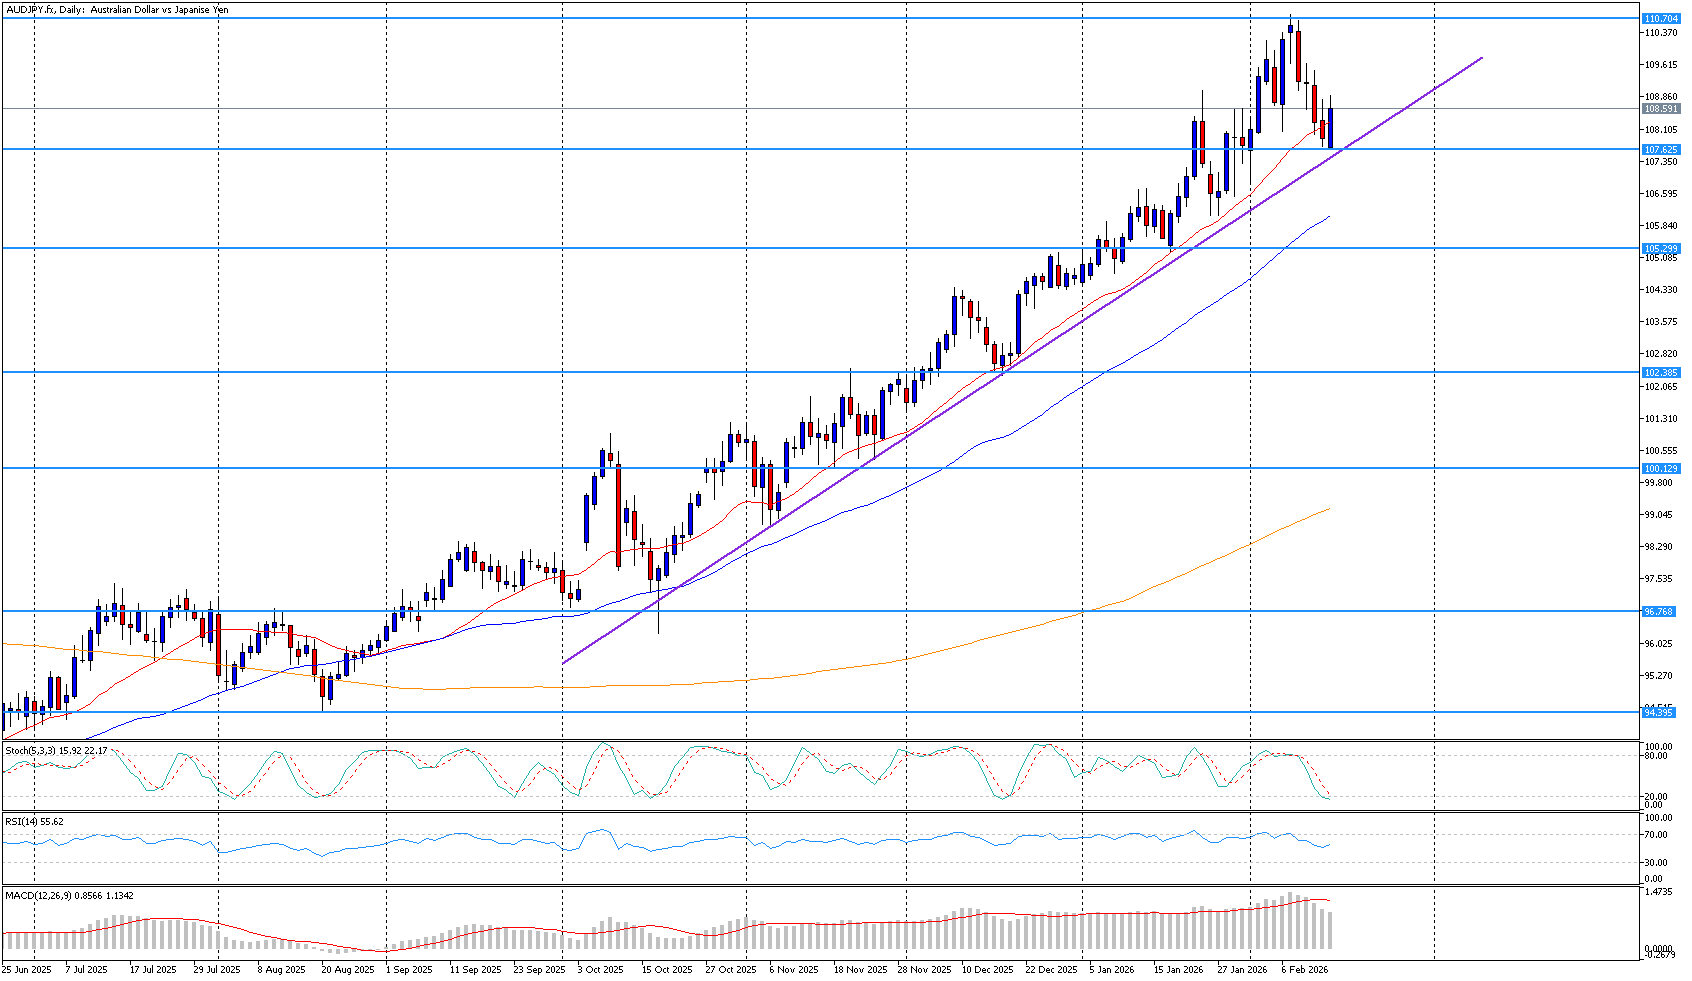Click the 25 Jun 2025 date label

click(x=26, y=969)
